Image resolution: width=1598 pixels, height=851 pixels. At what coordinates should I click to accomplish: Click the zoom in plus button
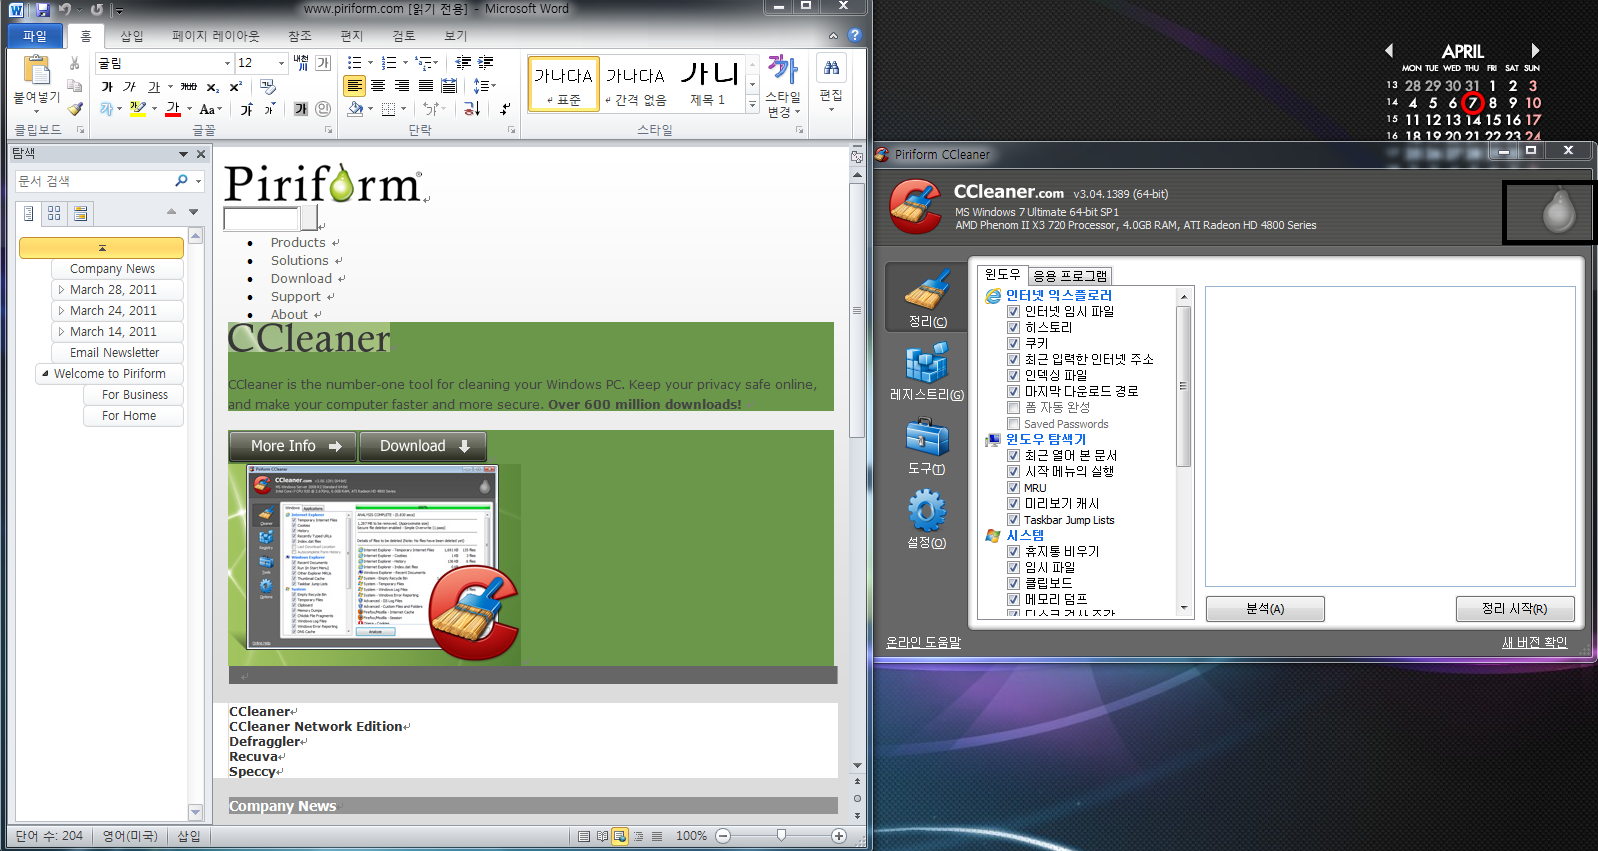(839, 836)
